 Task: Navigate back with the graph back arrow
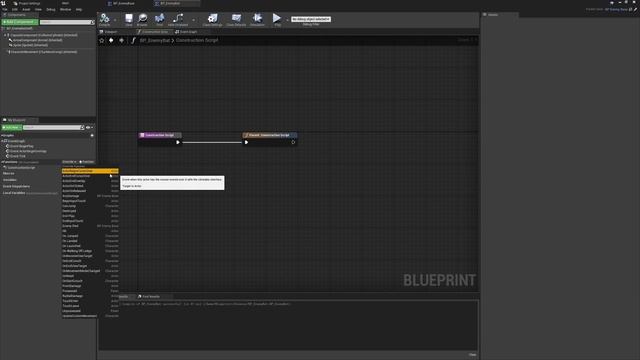pyautogui.click(x=111, y=40)
